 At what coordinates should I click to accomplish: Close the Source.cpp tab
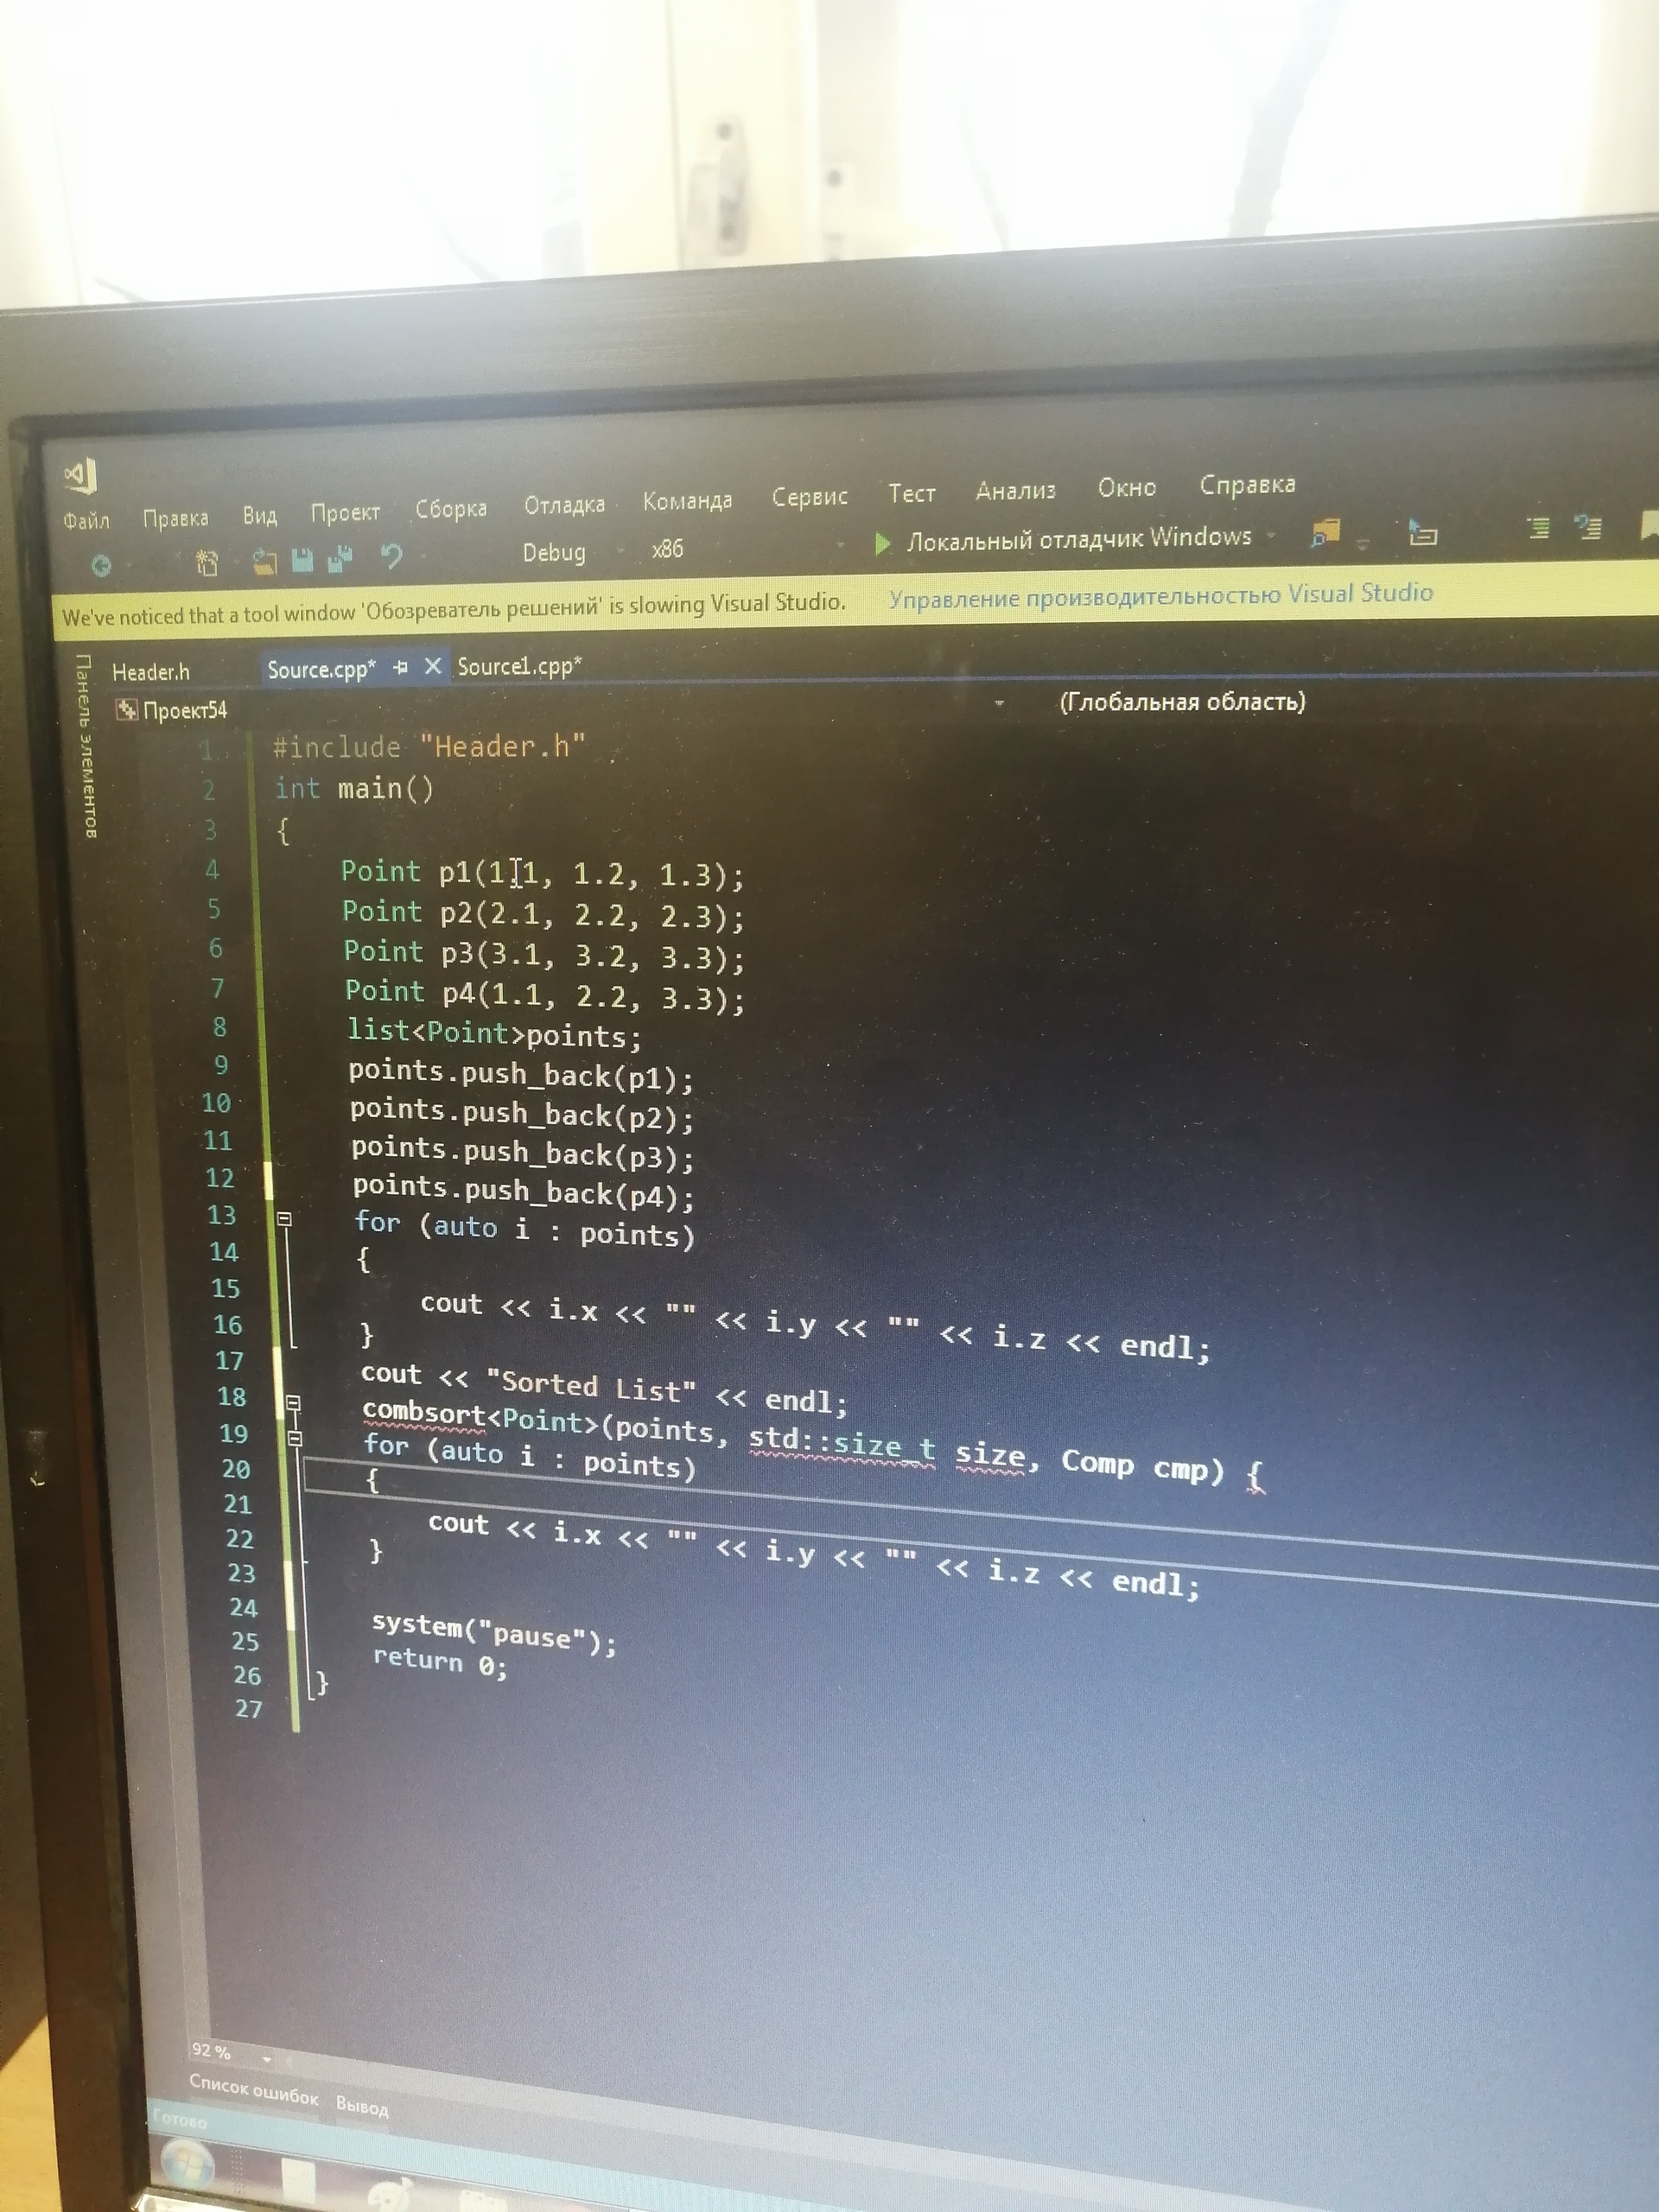(432, 666)
